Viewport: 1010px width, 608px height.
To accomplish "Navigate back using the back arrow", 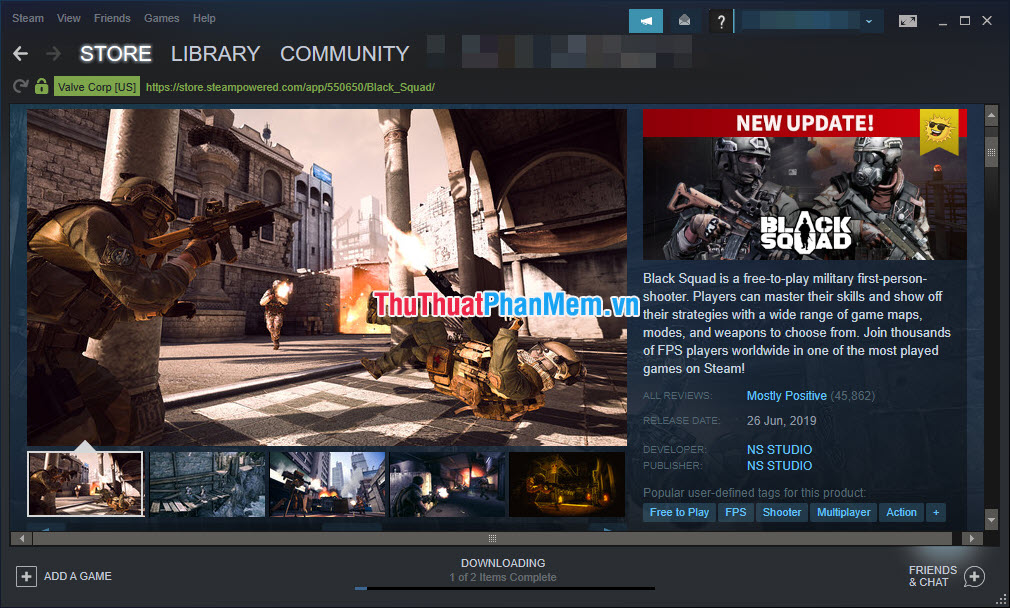I will [19, 54].
